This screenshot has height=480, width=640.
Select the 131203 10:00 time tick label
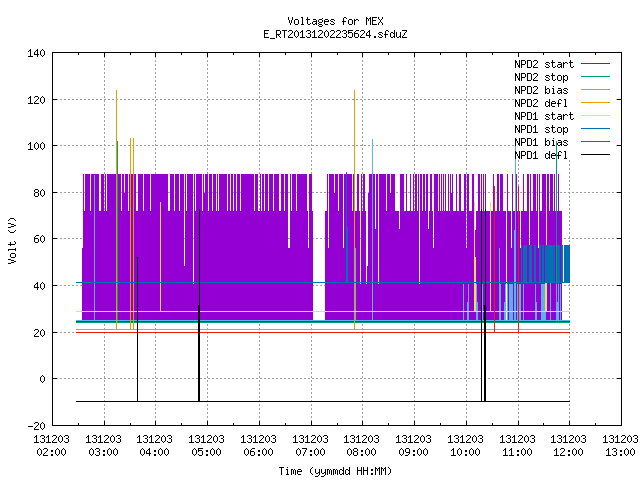click(x=465, y=445)
